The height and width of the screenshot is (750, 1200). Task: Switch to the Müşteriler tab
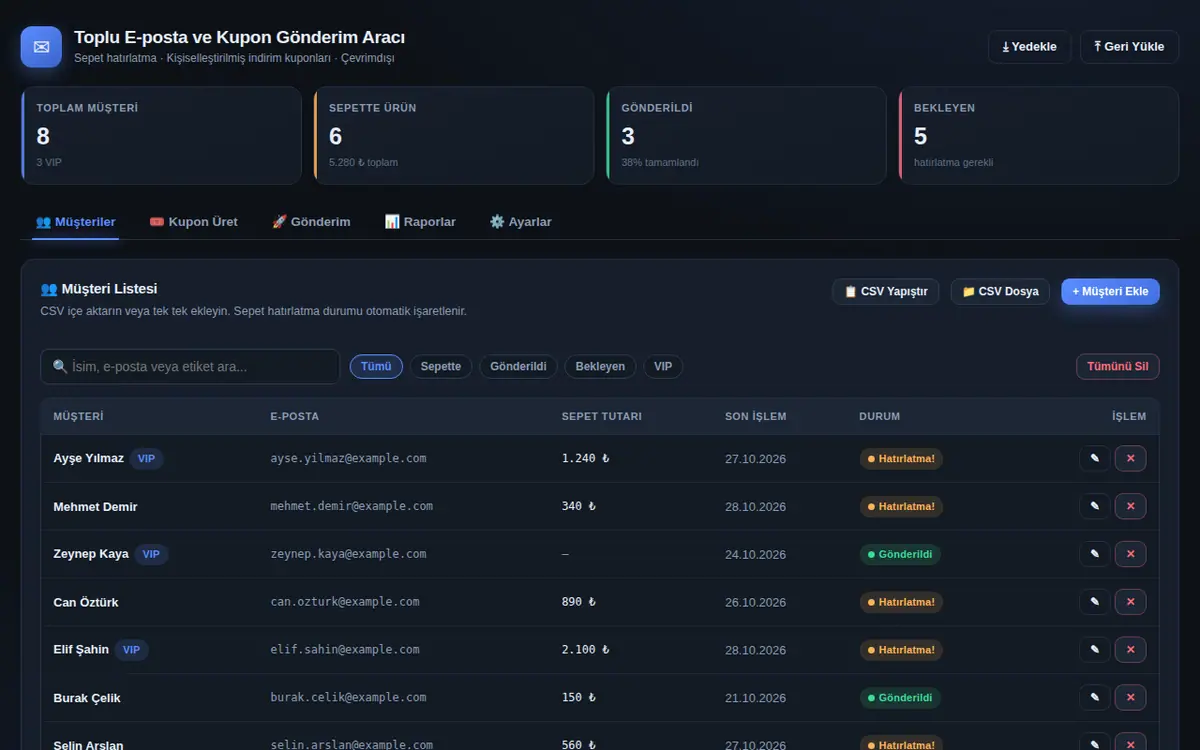click(x=75, y=222)
